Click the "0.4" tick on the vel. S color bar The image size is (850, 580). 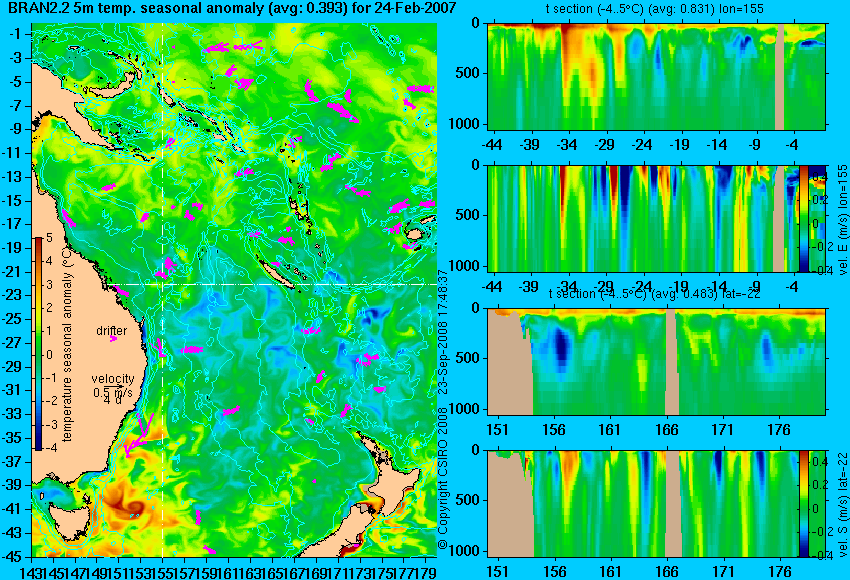click(819, 461)
